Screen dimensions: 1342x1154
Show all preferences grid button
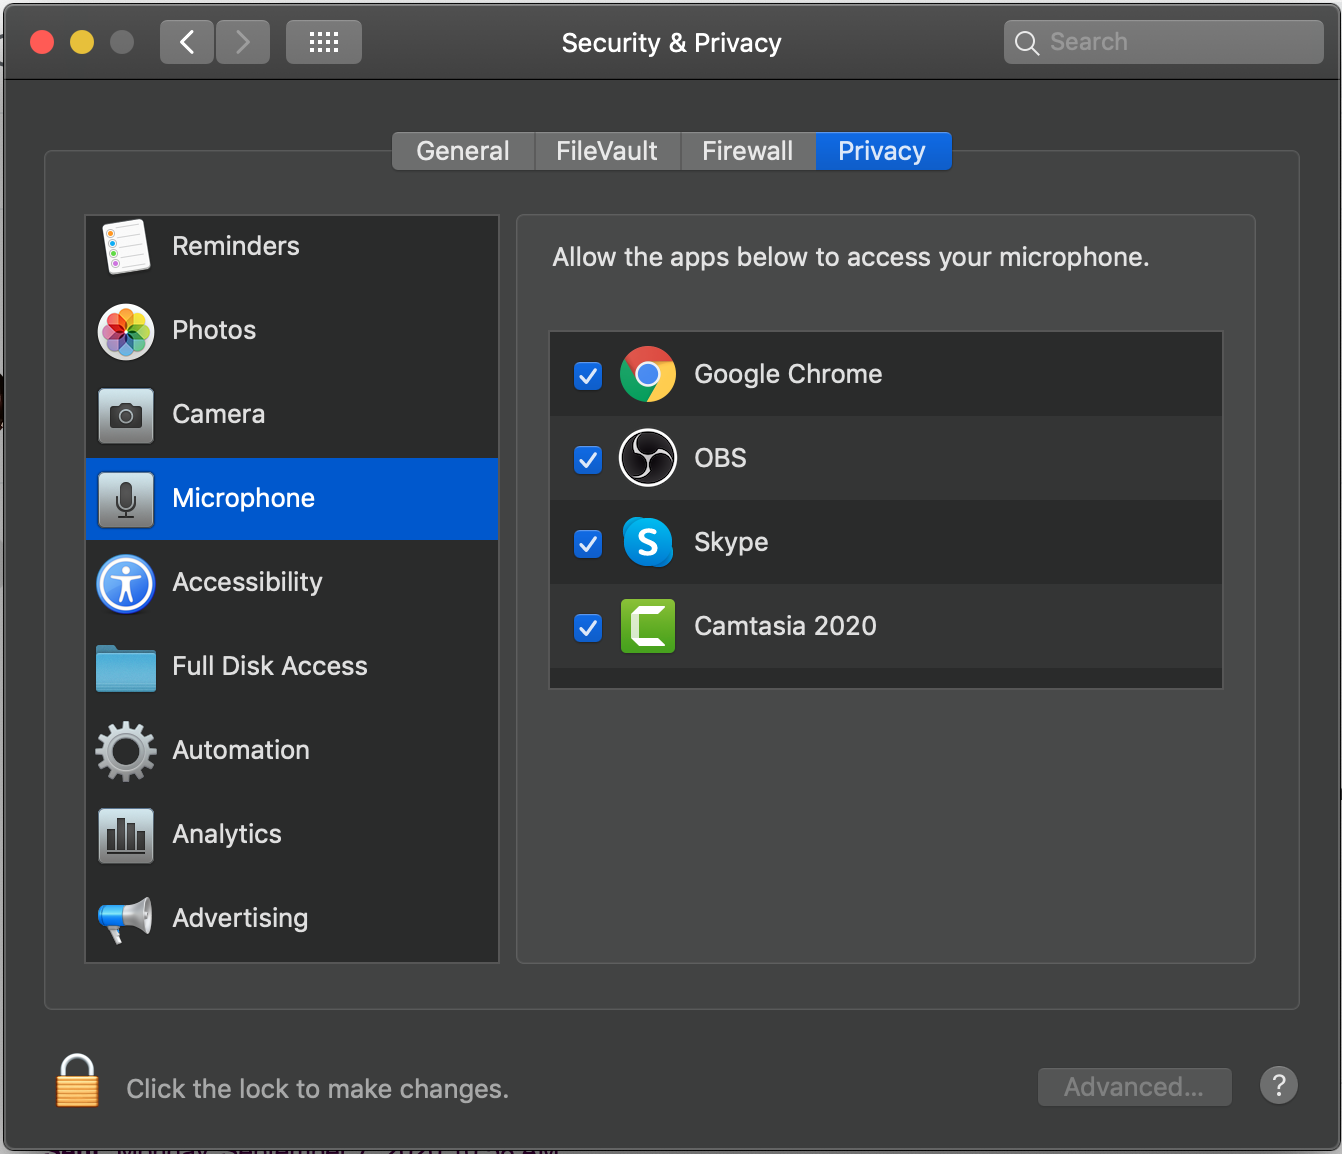[x=324, y=42]
